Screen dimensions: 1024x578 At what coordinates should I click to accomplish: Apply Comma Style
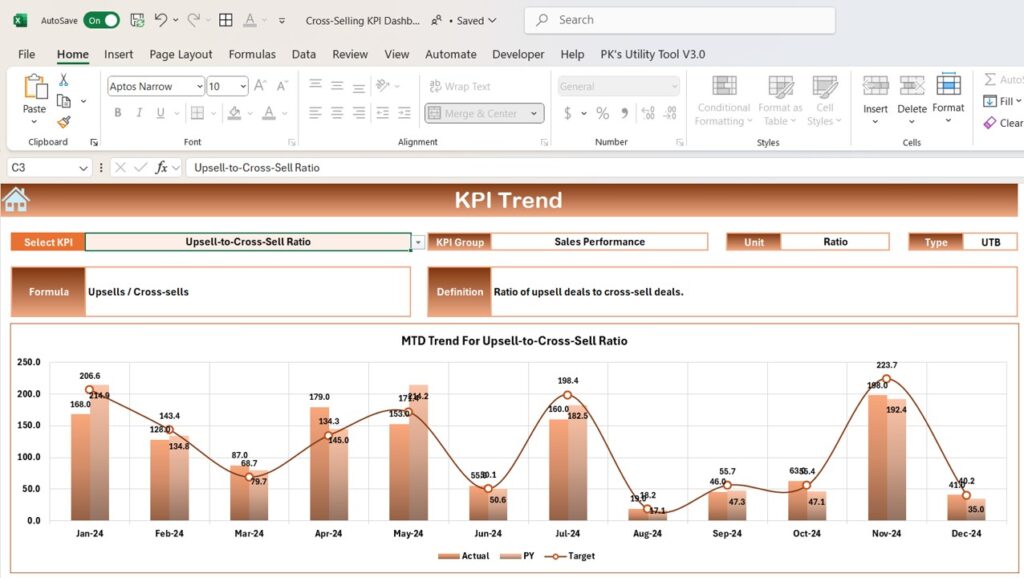pos(624,114)
